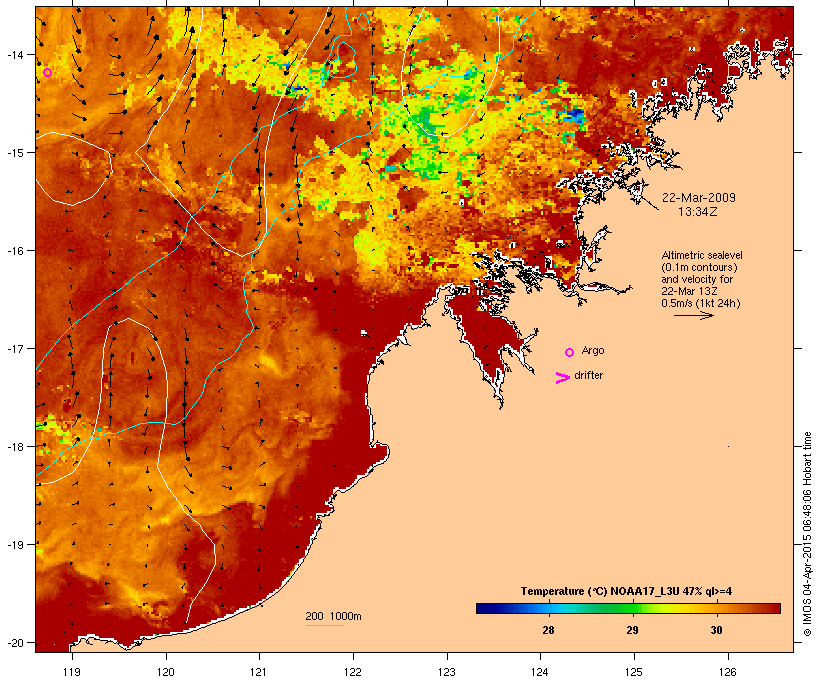The height and width of the screenshot is (680, 820).
Task: Click latitude axis label -18
Action: coord(14,446)
